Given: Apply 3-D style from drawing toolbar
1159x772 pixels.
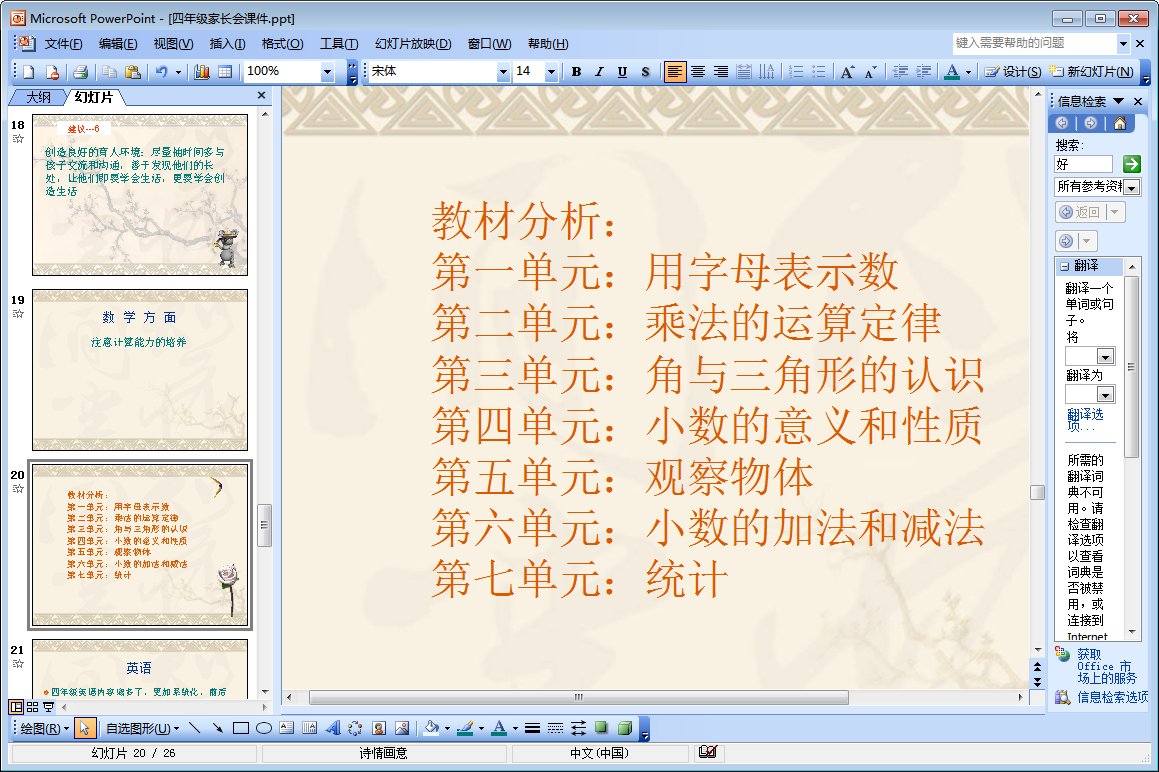Looking at the screenshot, I should coord(625,728).
